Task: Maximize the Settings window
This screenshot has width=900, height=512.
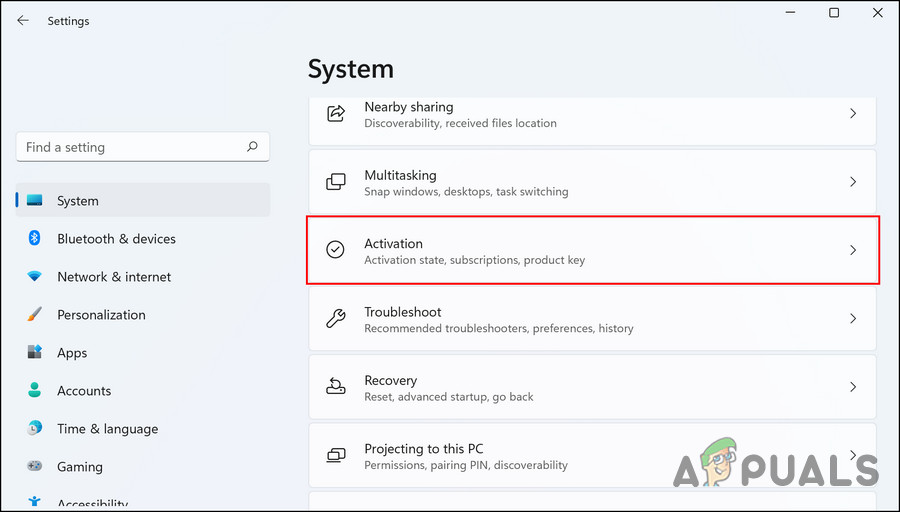Action: (x=834, y=13)
